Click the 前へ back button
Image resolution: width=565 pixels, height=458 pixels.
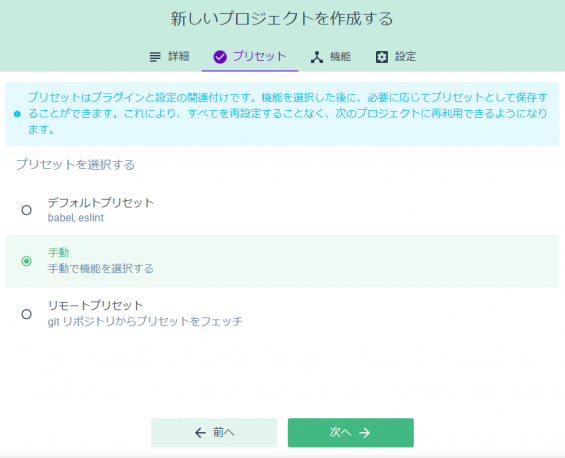(214, 432)
